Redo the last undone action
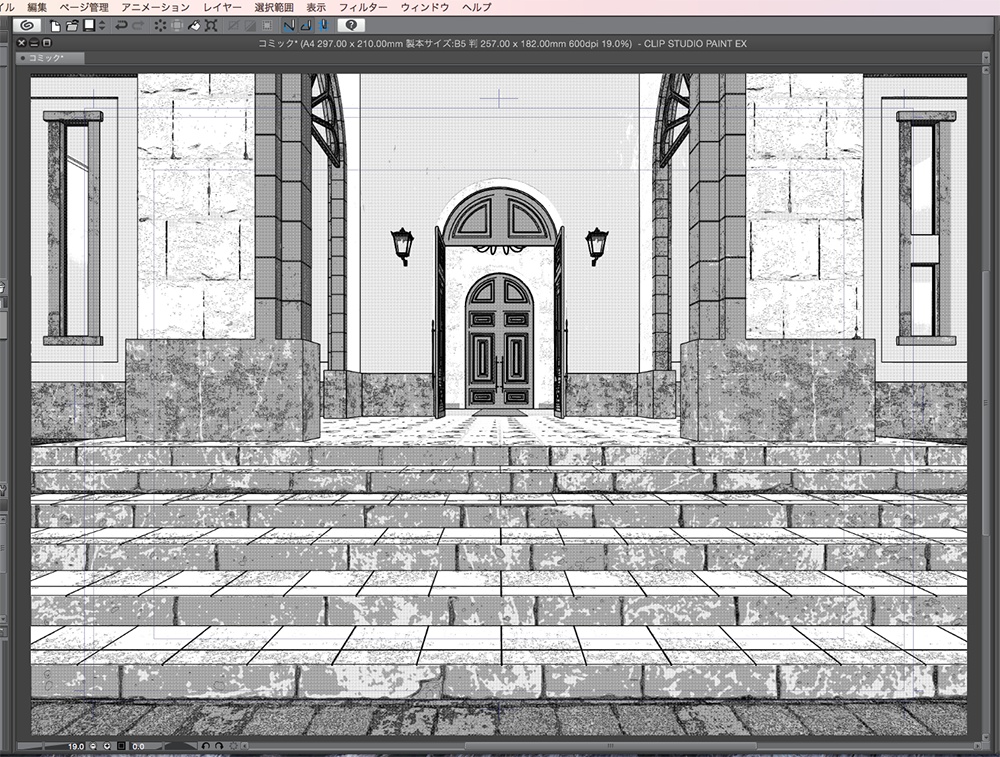The image size is (1000, 757). 138,26
